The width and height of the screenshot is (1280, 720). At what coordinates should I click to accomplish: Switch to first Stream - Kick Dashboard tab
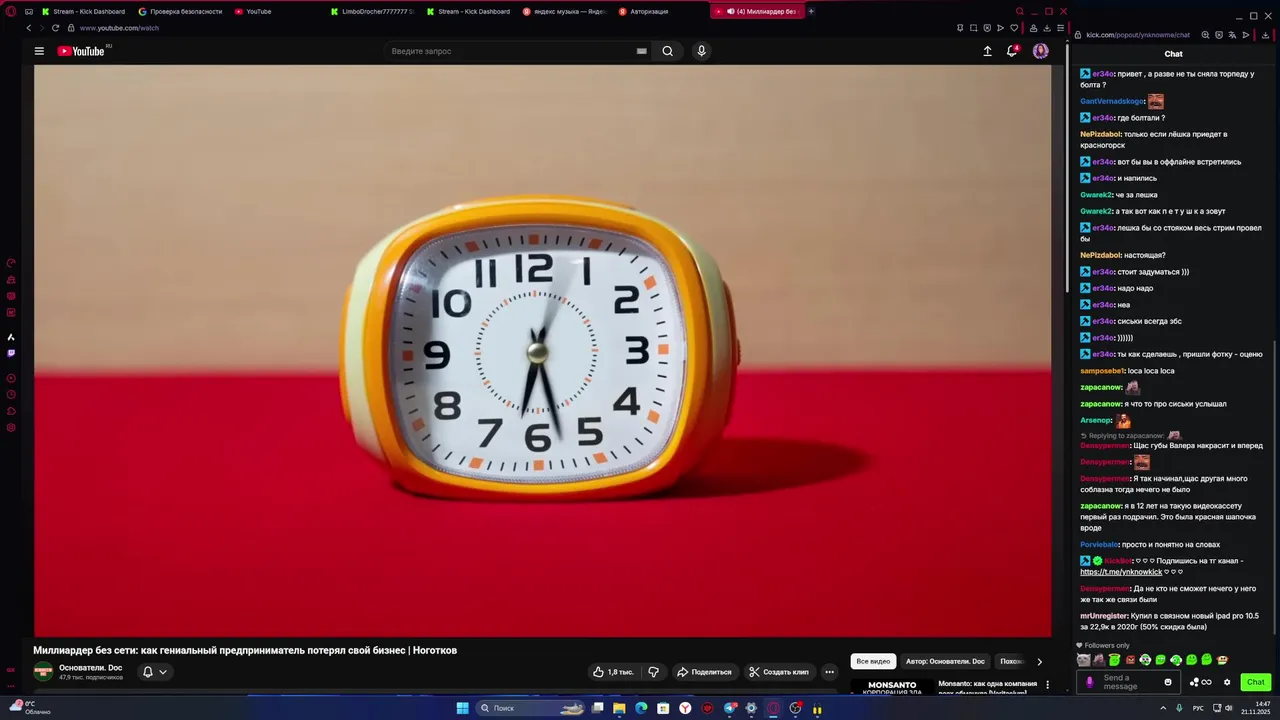(83, 11)
